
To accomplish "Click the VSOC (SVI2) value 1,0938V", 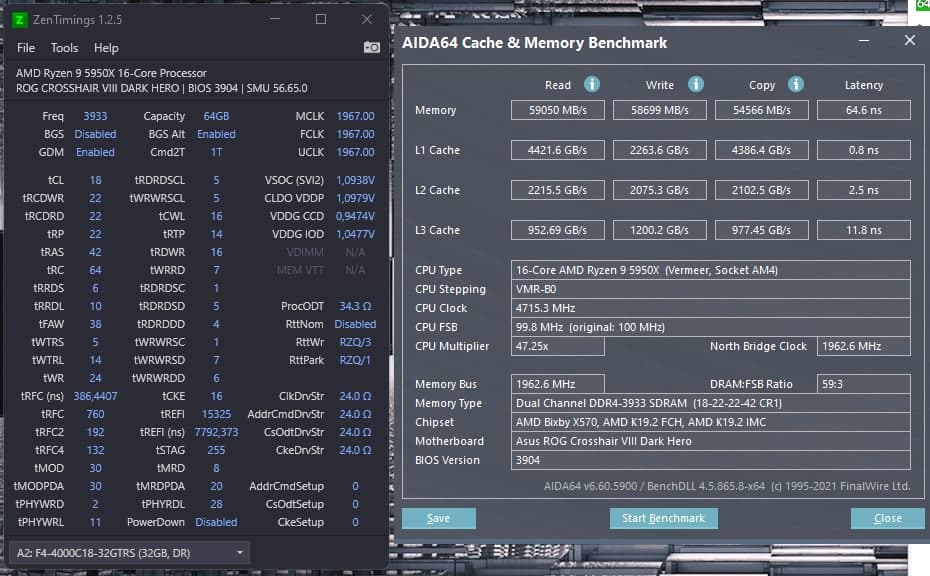I will pyautogui.click(x=355, y=180).
